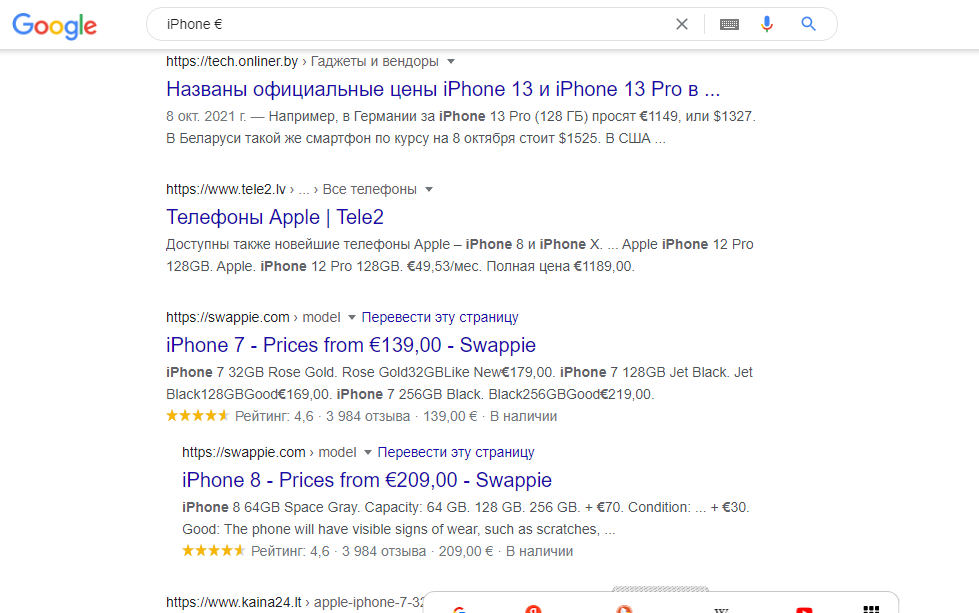Open the Телефоны Apple | Tele2 result
This screenshot has width=979, height=613.
point(275,217)
